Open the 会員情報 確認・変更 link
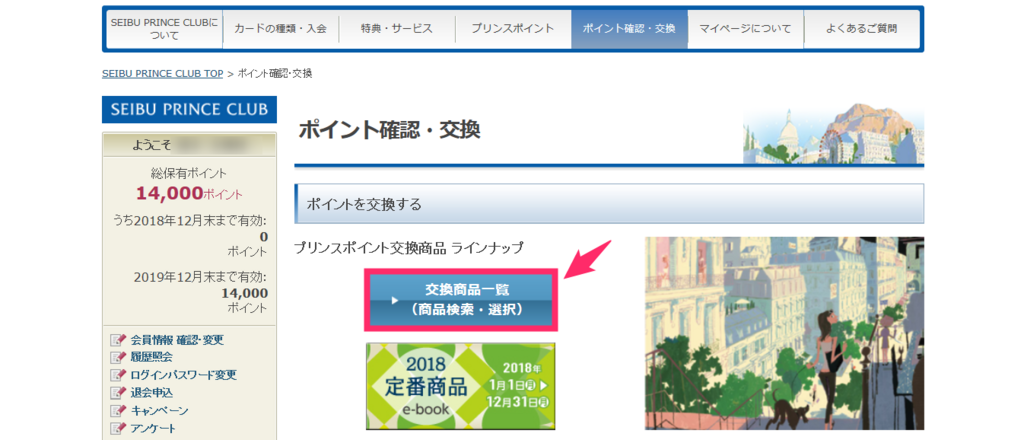 tap(177, 340)
